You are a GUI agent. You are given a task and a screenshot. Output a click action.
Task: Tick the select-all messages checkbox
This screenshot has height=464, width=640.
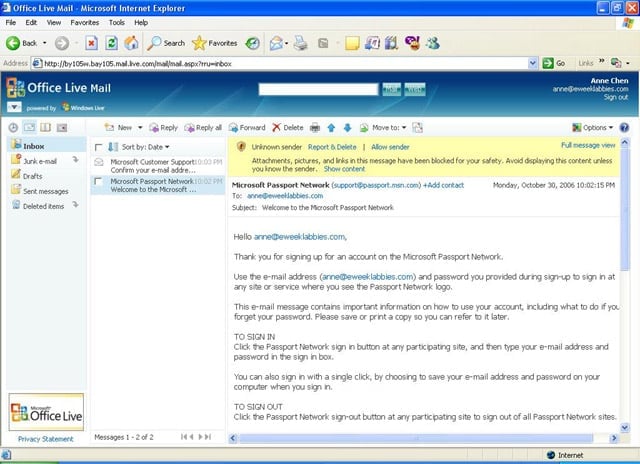point(98,147)
